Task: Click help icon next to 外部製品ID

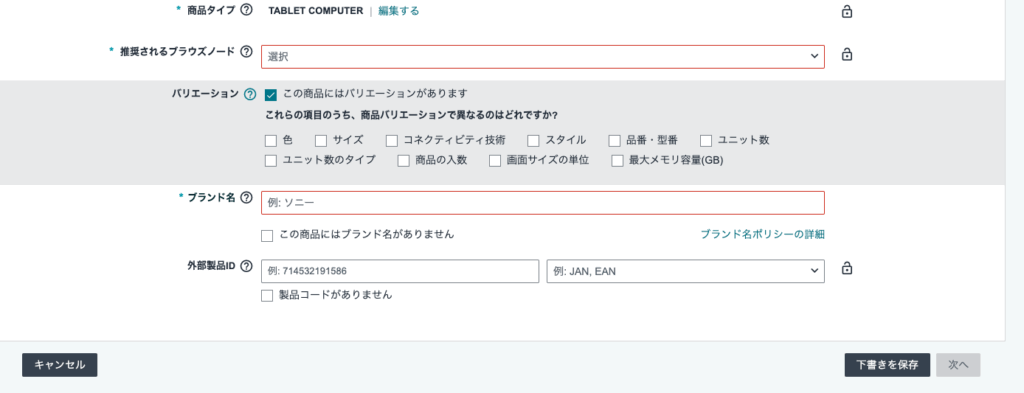Action: coord(246,266)
